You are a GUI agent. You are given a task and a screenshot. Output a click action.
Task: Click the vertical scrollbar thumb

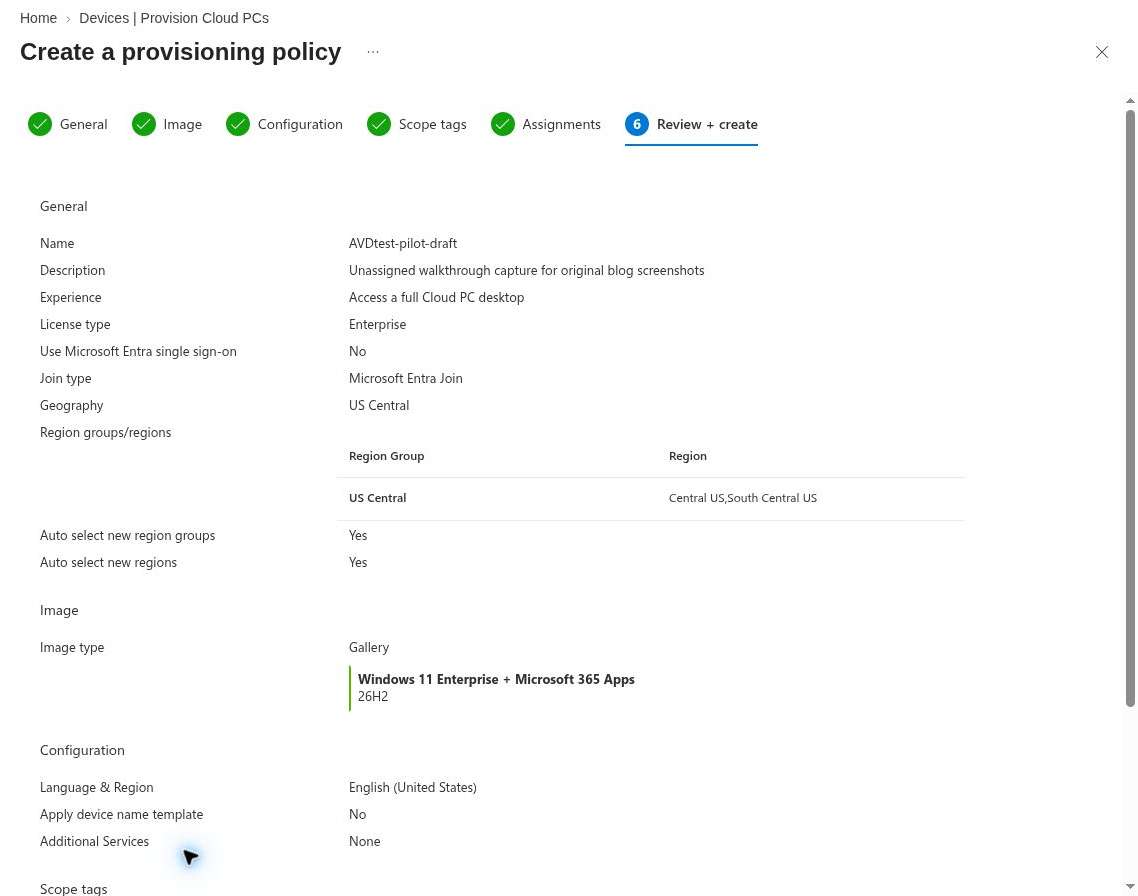point(1130,408)
